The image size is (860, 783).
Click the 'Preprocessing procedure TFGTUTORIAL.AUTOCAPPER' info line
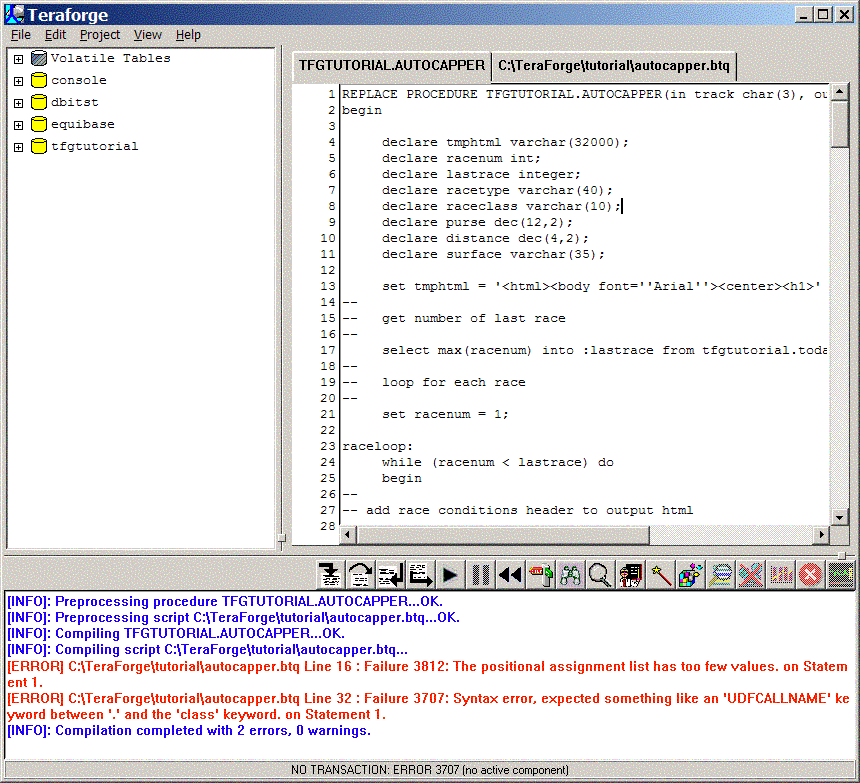point(224,602)
